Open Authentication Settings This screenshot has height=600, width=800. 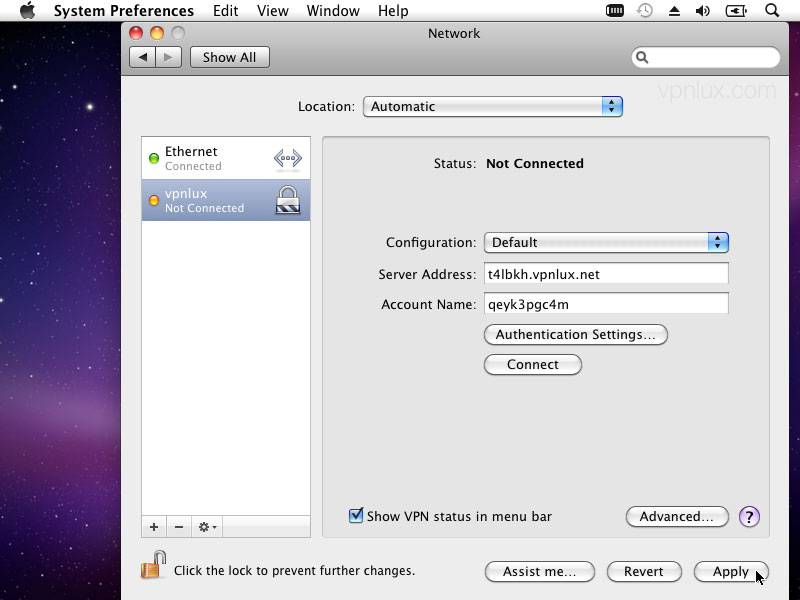point(576,335)
